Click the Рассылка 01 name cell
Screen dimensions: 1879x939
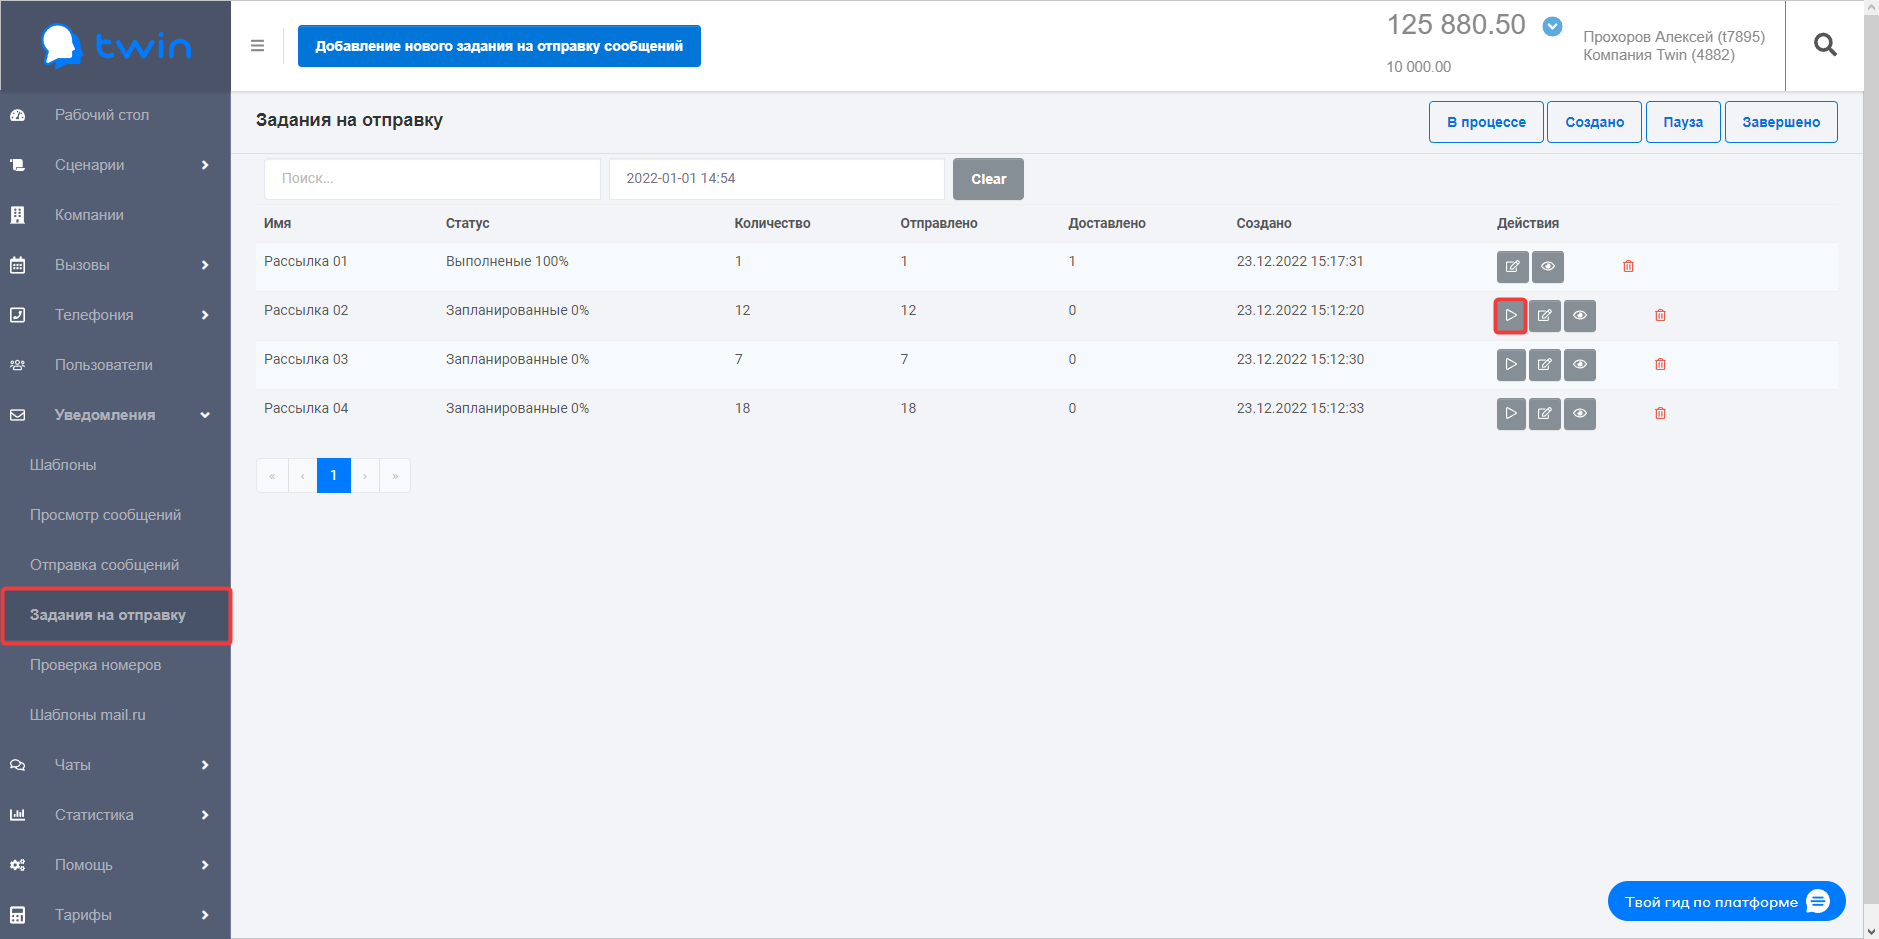pos(306,262)
